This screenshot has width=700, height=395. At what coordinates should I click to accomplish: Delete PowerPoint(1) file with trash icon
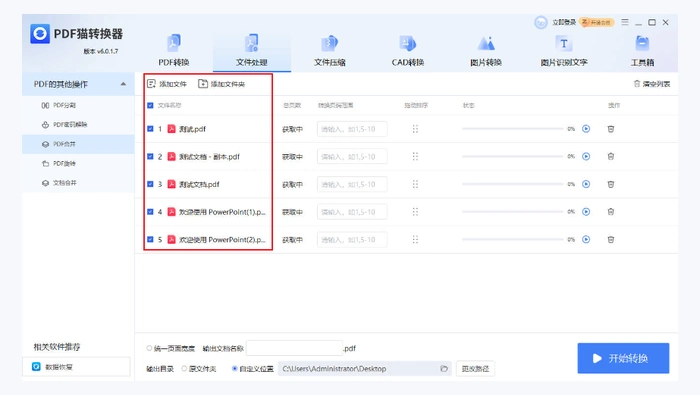point(611,212)
